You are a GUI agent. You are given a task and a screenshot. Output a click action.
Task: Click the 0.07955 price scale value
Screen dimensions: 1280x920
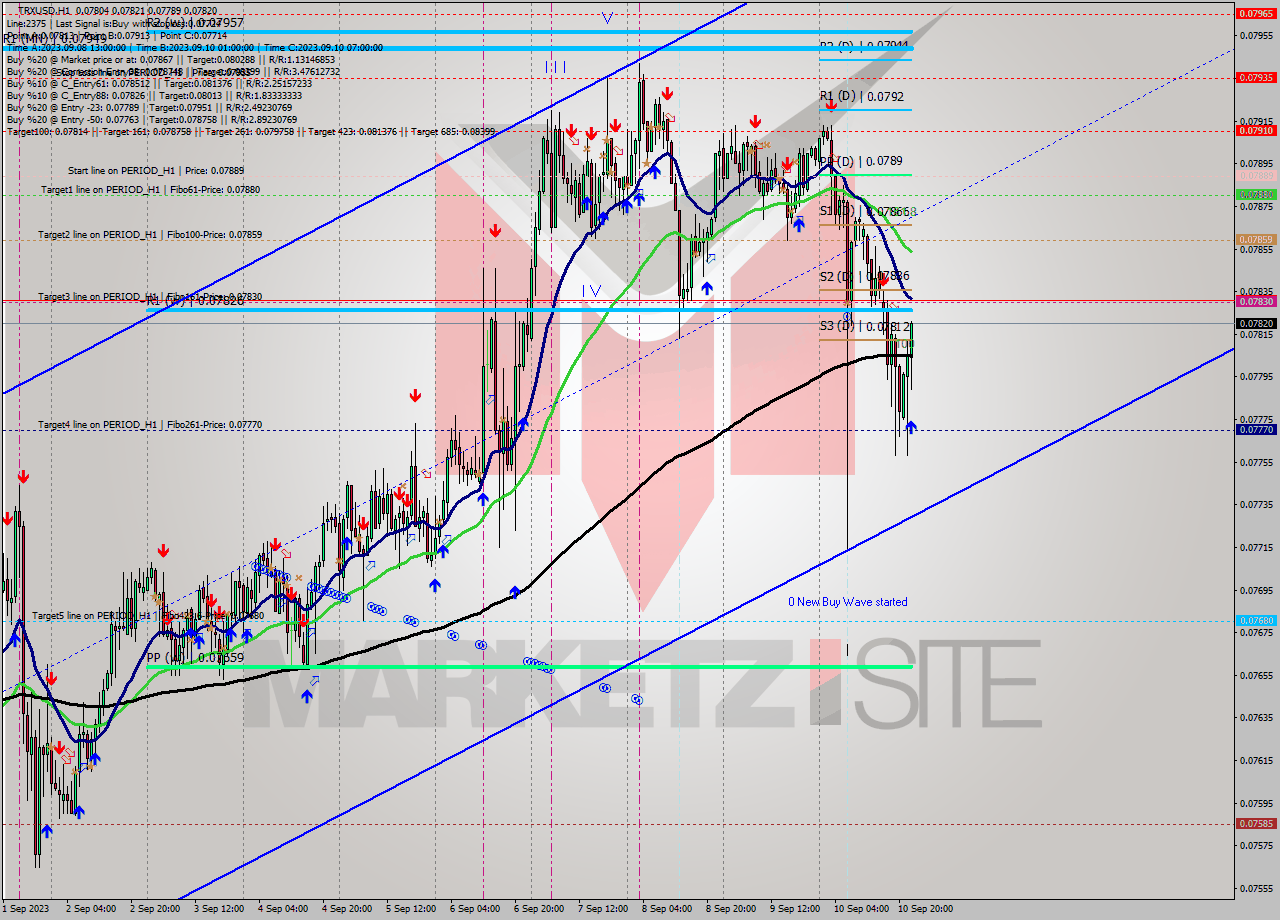coord(1256,36)
